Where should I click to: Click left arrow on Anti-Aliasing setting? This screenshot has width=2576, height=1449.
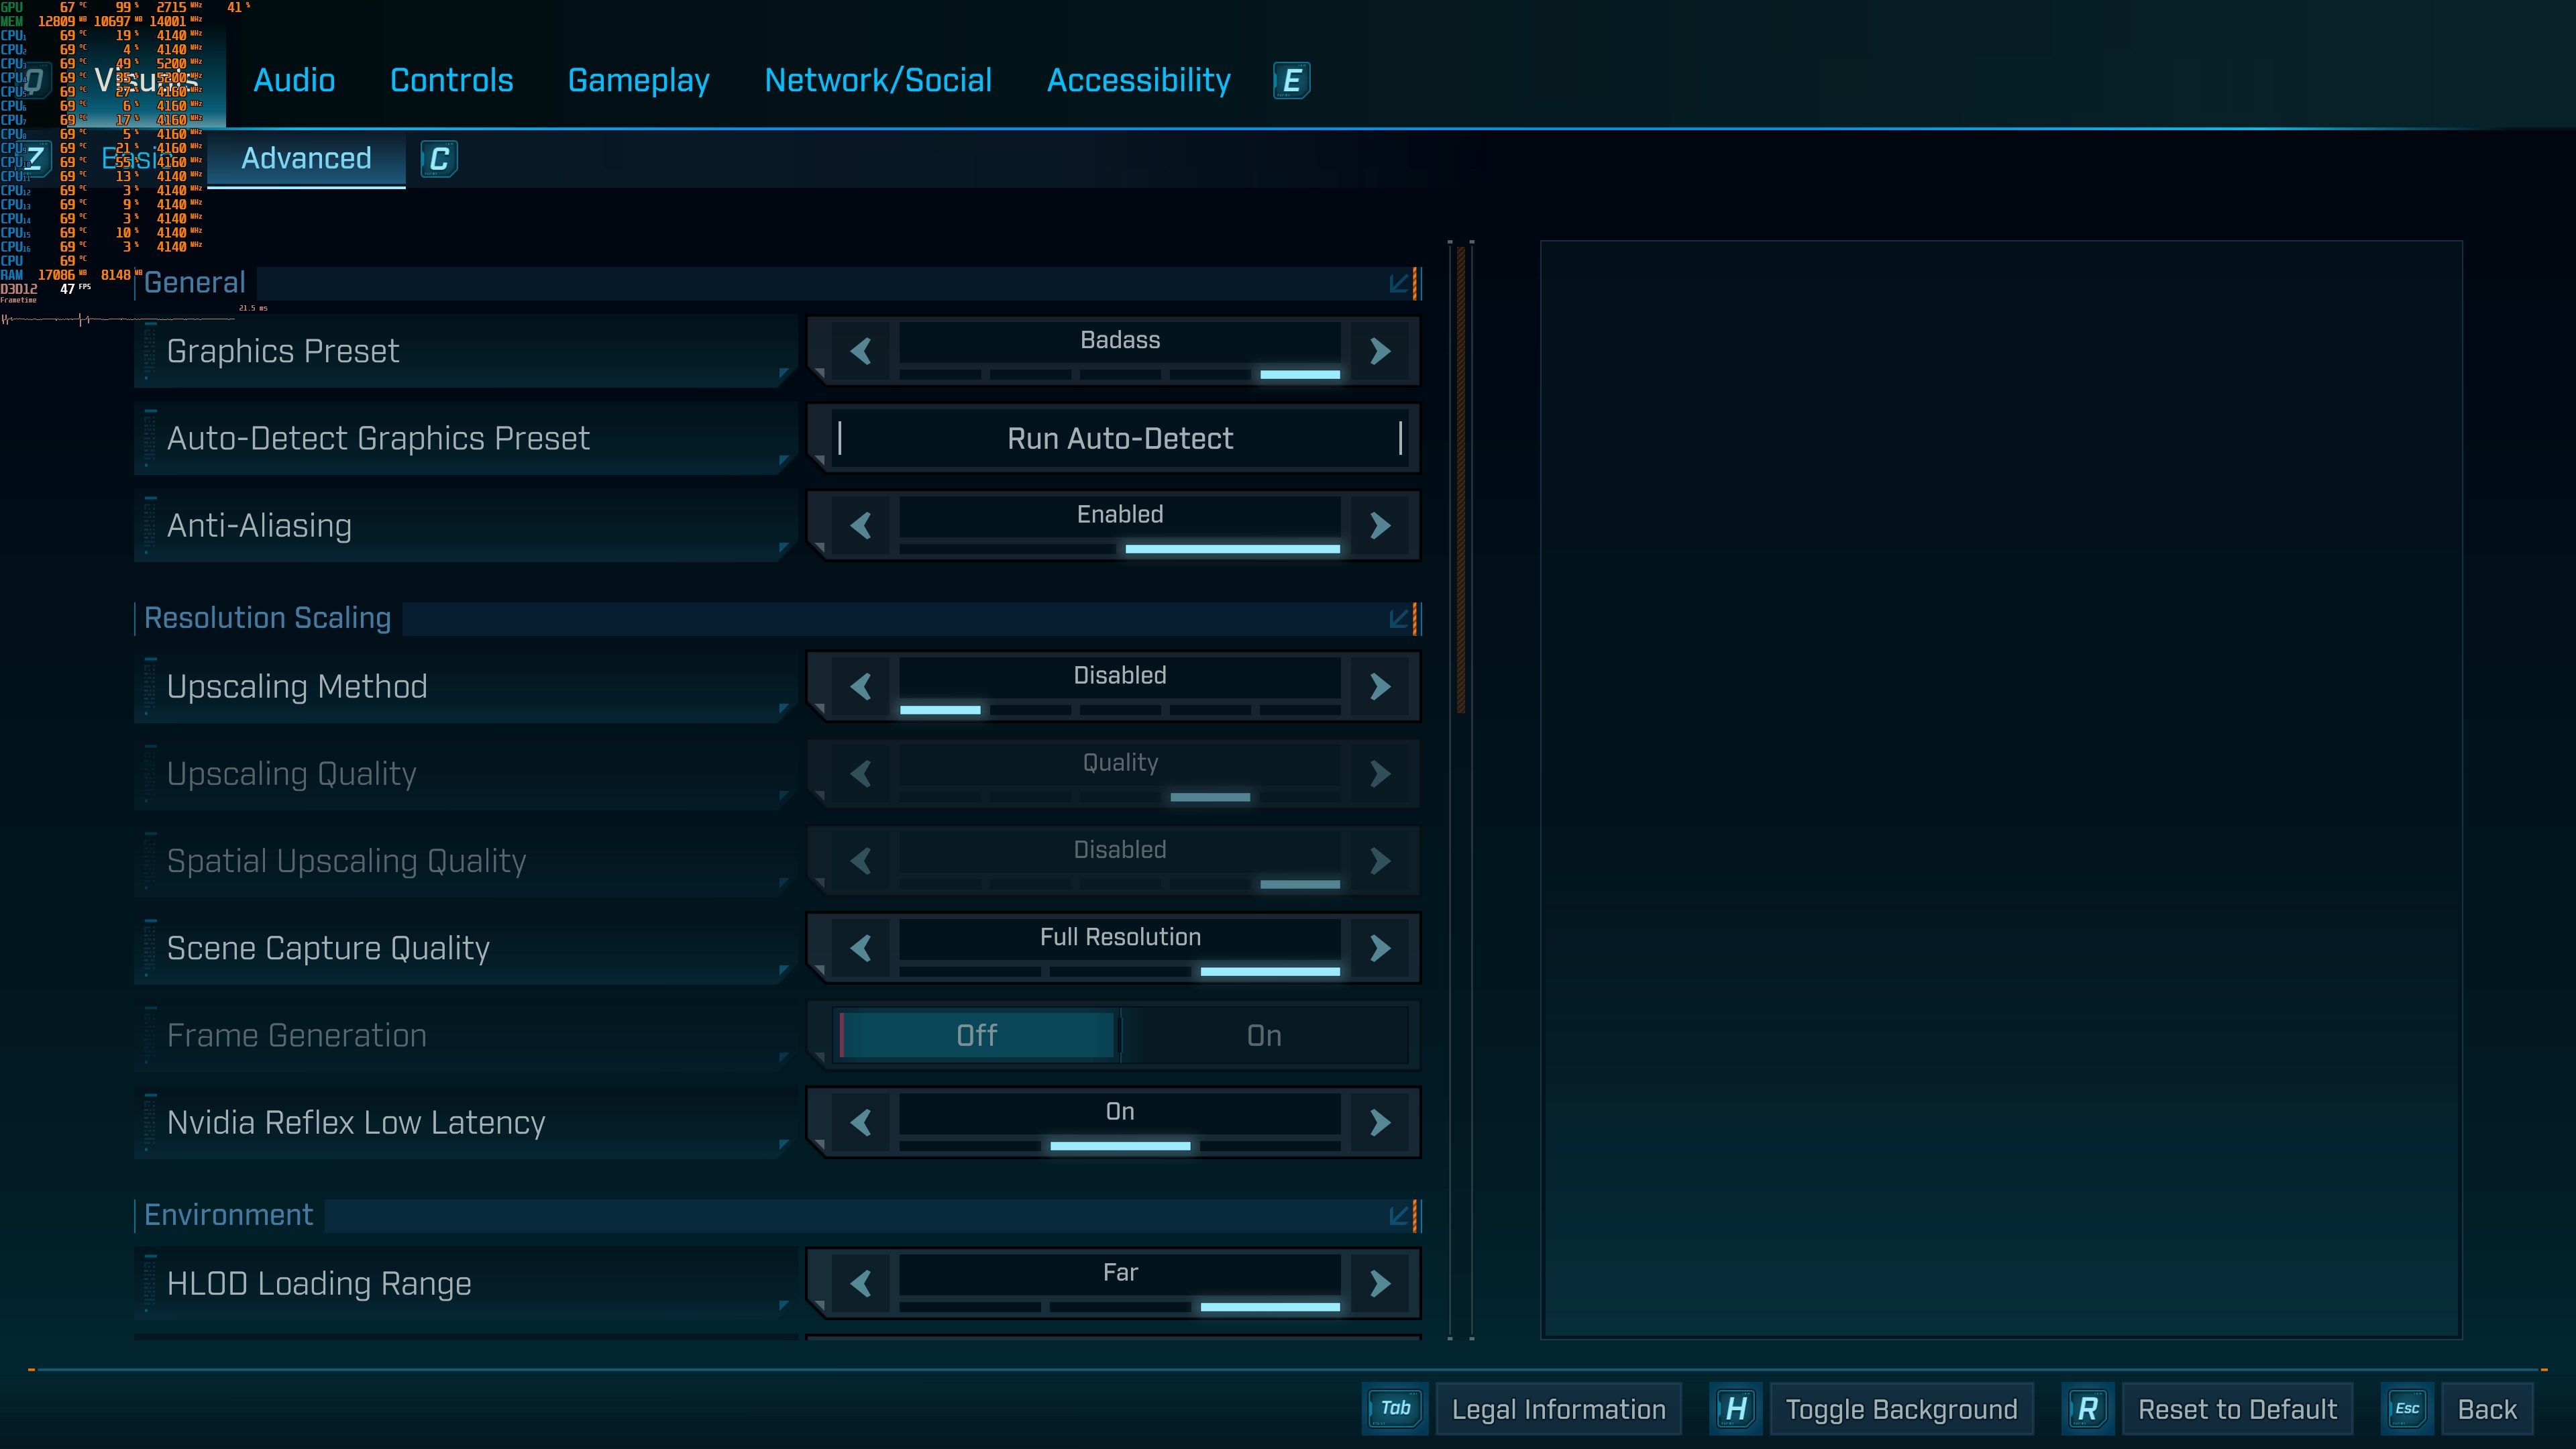(861, 526)
